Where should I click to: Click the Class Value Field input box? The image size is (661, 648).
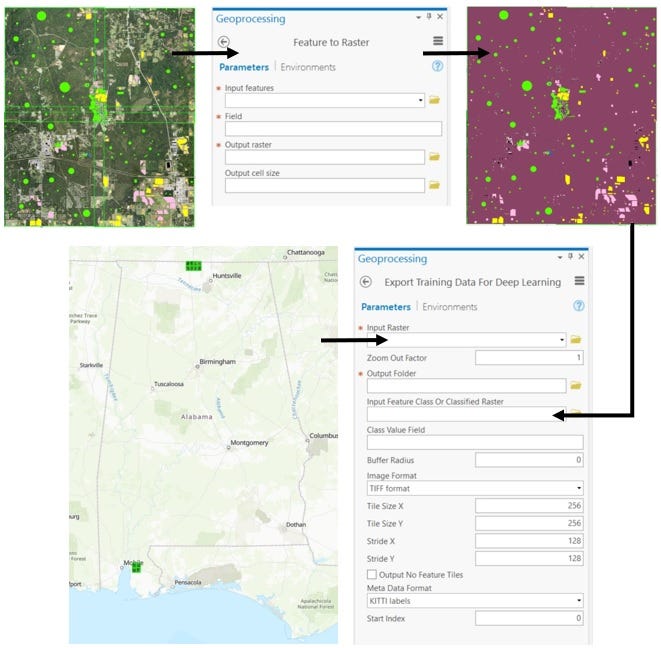pyautogui.click(x=475, y=442)
